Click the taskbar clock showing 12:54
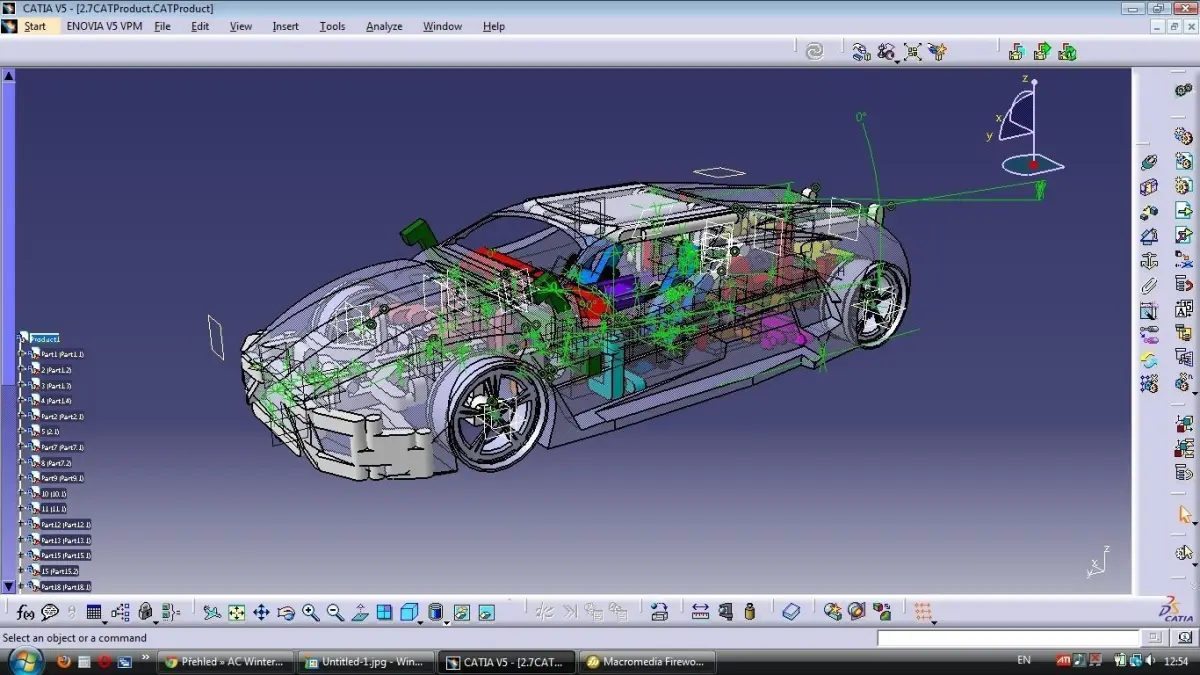This screenshot has height=675, width=1200. (1175, 661)
